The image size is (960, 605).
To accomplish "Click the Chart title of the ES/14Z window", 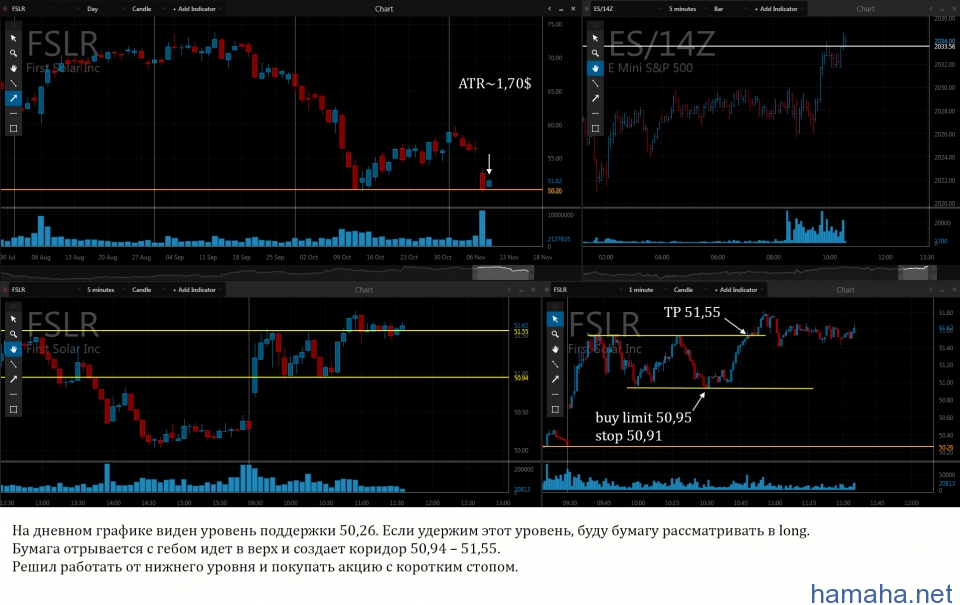I will (865, 9).
